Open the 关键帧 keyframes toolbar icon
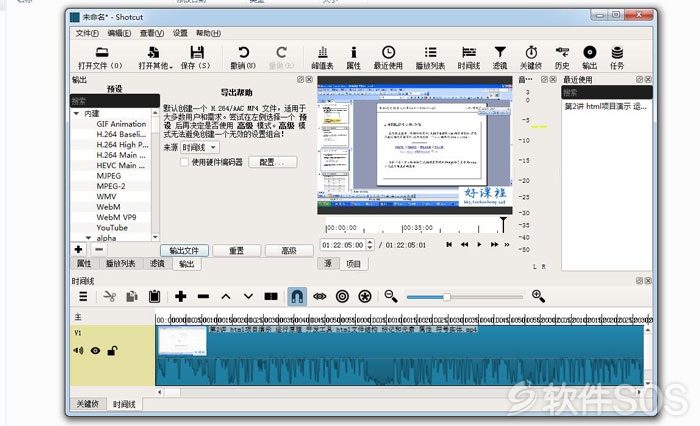Viewport: 700px width, 426px height. 531,58
